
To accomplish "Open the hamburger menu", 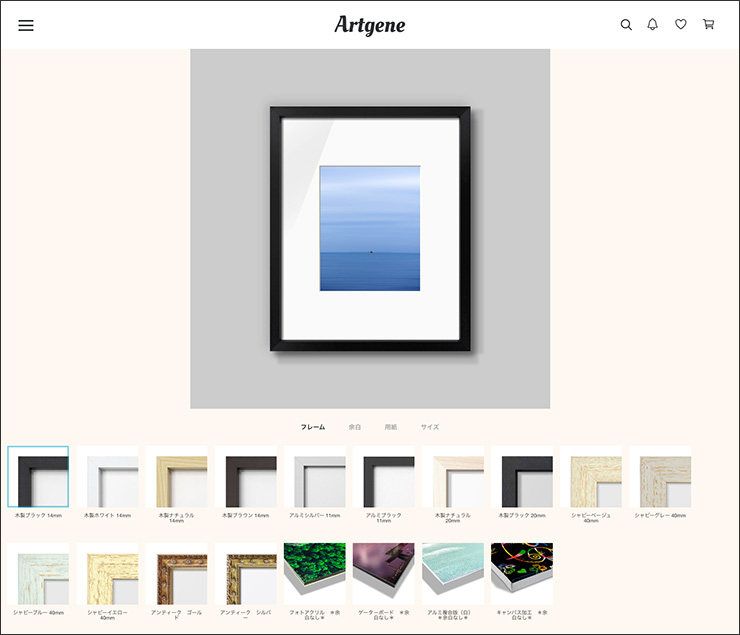I will 26,25.
